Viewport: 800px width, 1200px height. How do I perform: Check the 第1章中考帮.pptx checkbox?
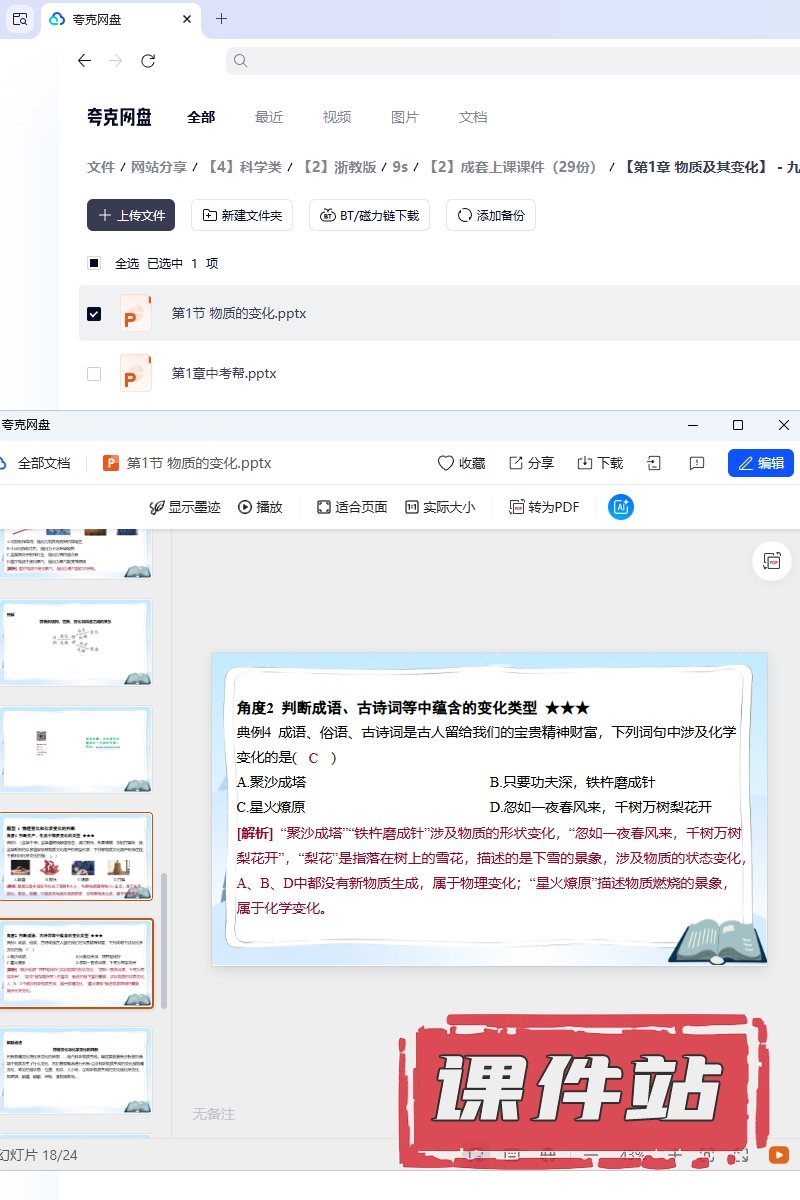(94, 373)
